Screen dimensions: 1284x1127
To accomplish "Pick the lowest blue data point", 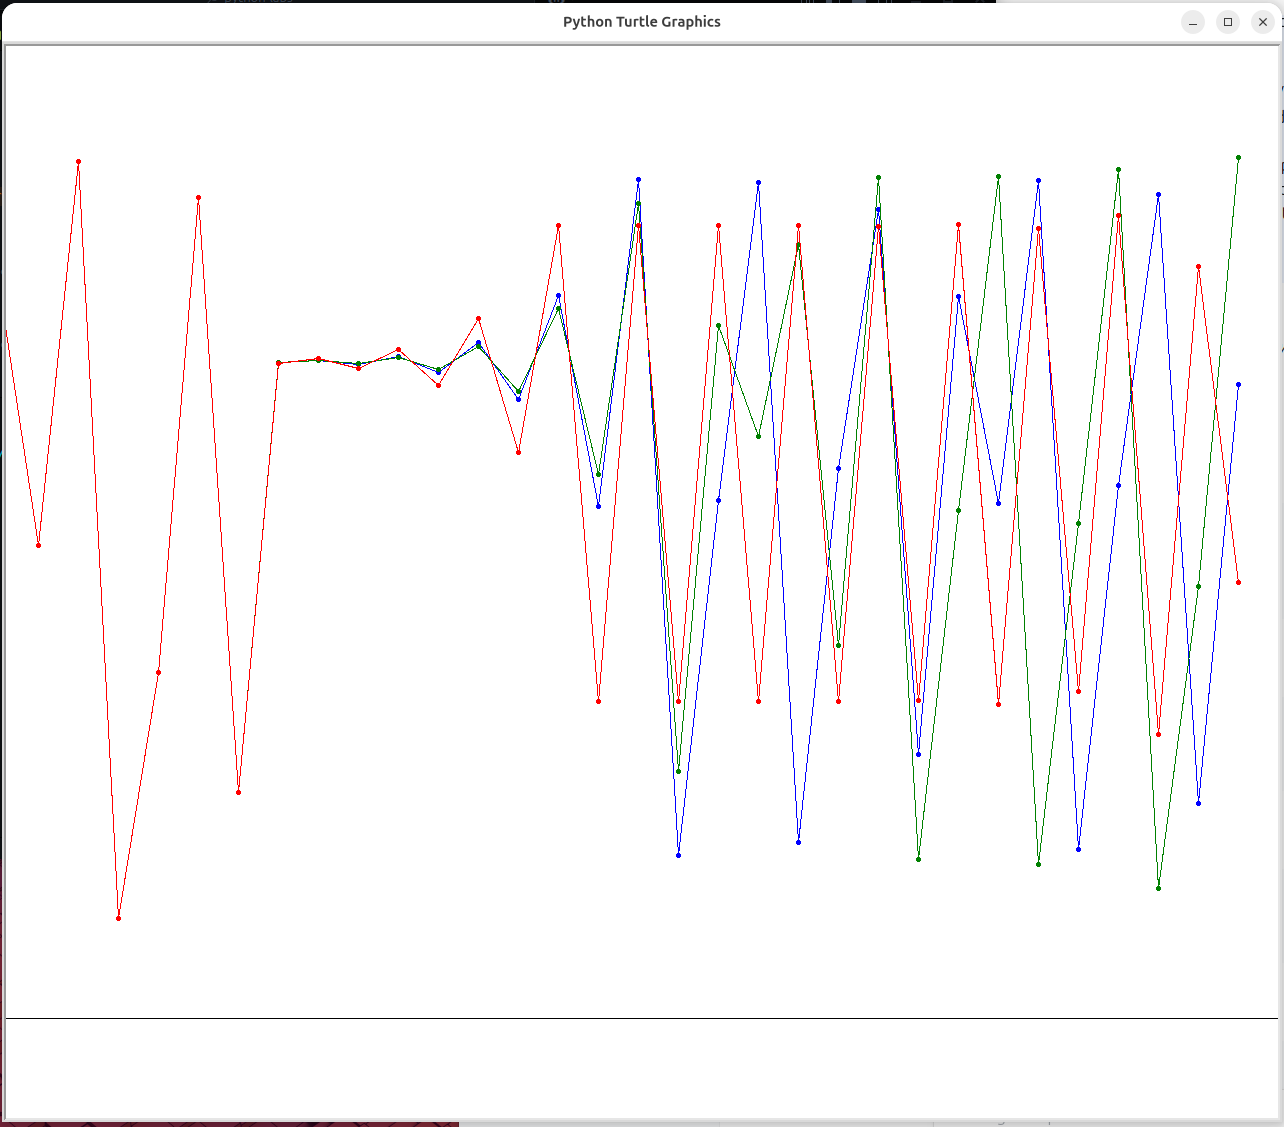I will 678,855.
